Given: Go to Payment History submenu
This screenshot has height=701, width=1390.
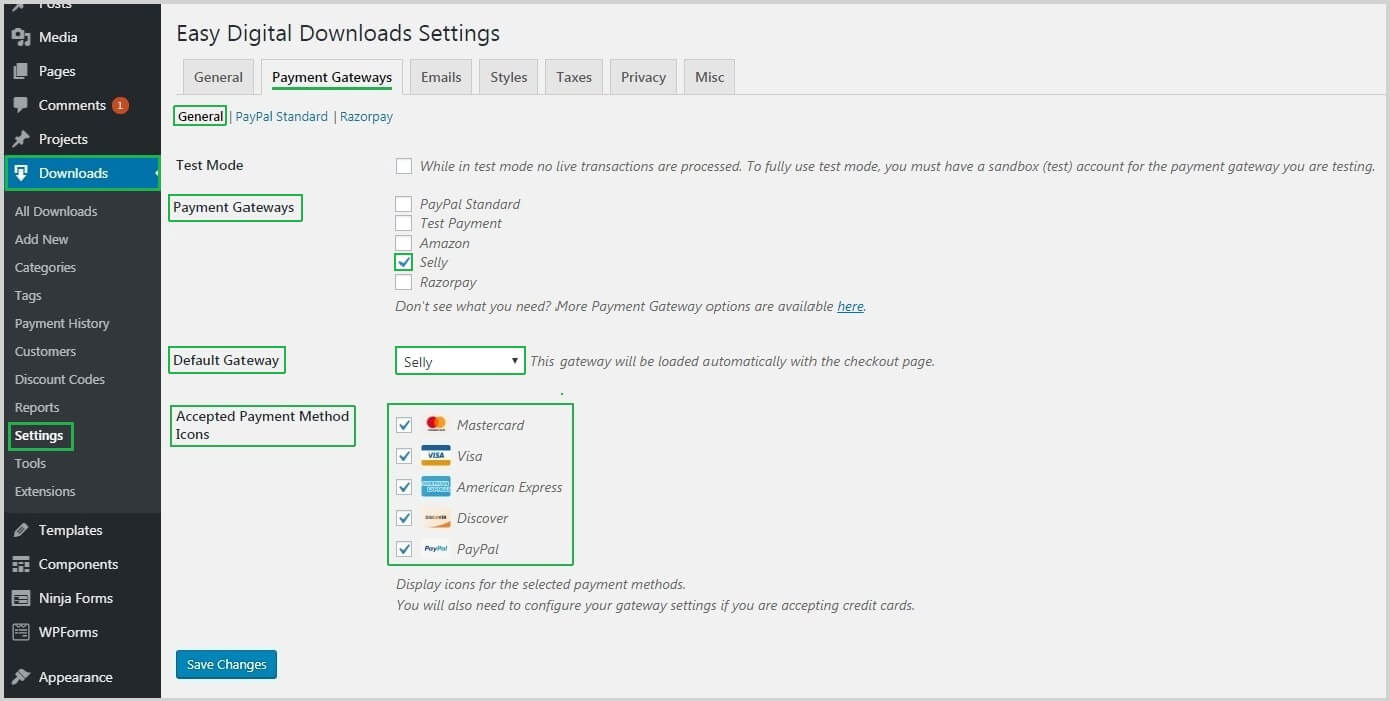Looking at the screenshot, I should pyautogui.click(x=62, y=323).
